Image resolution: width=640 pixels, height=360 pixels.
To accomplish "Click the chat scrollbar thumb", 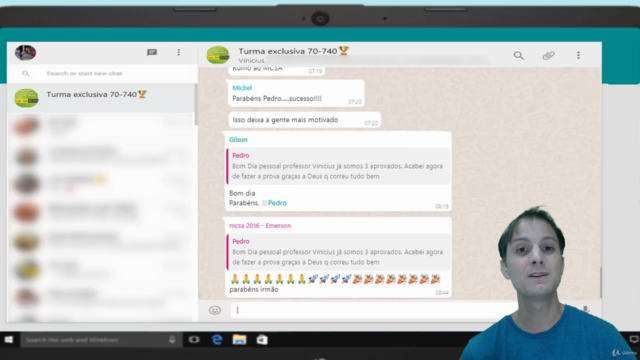I will coord(600,282).
